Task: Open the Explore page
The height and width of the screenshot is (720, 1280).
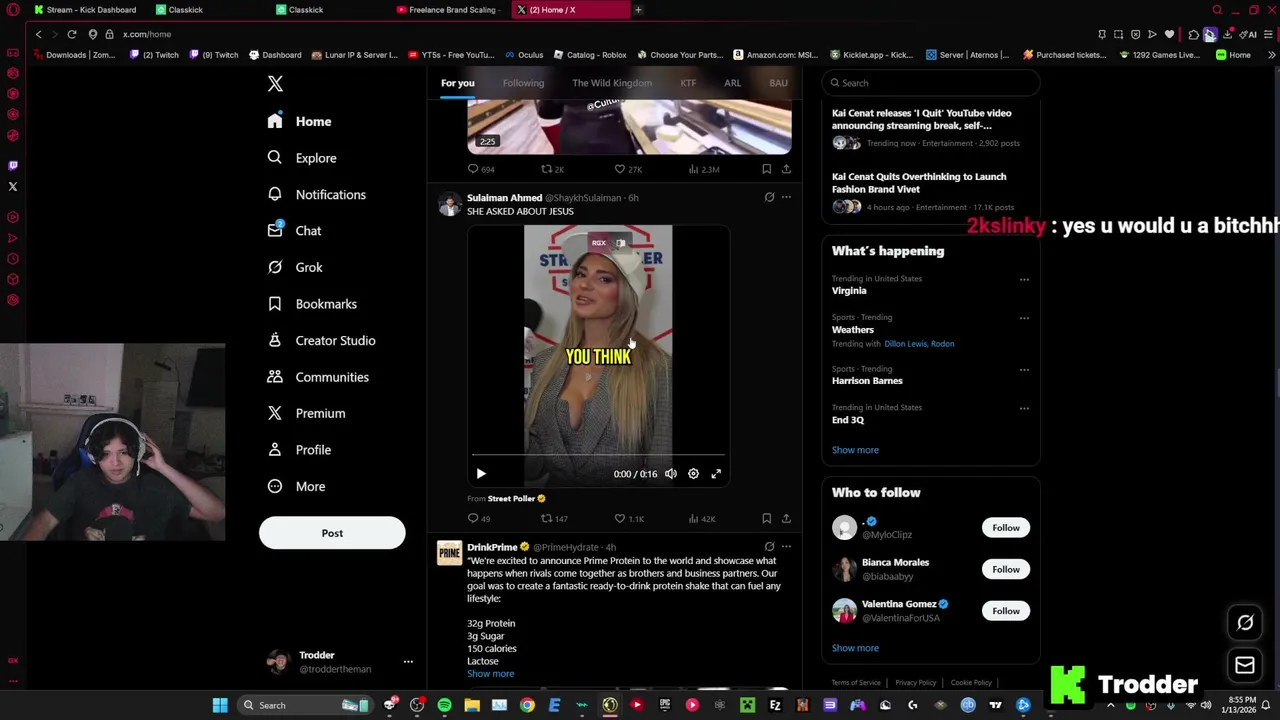Action: (302, 158)
